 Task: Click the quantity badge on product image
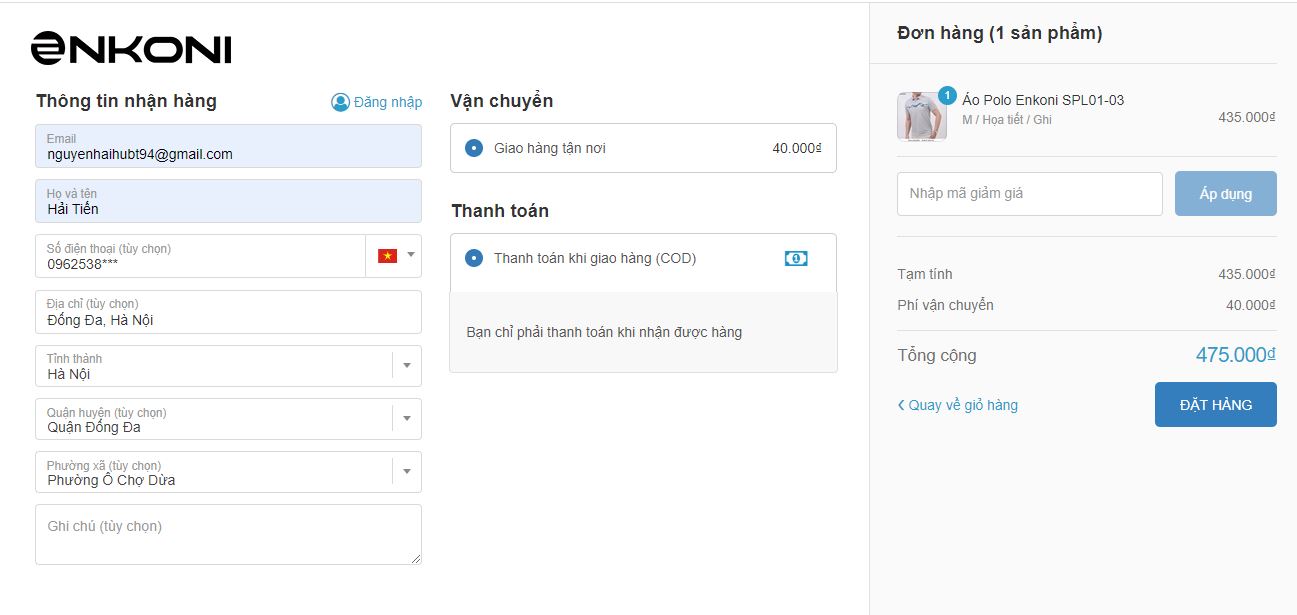coord(947,95)
